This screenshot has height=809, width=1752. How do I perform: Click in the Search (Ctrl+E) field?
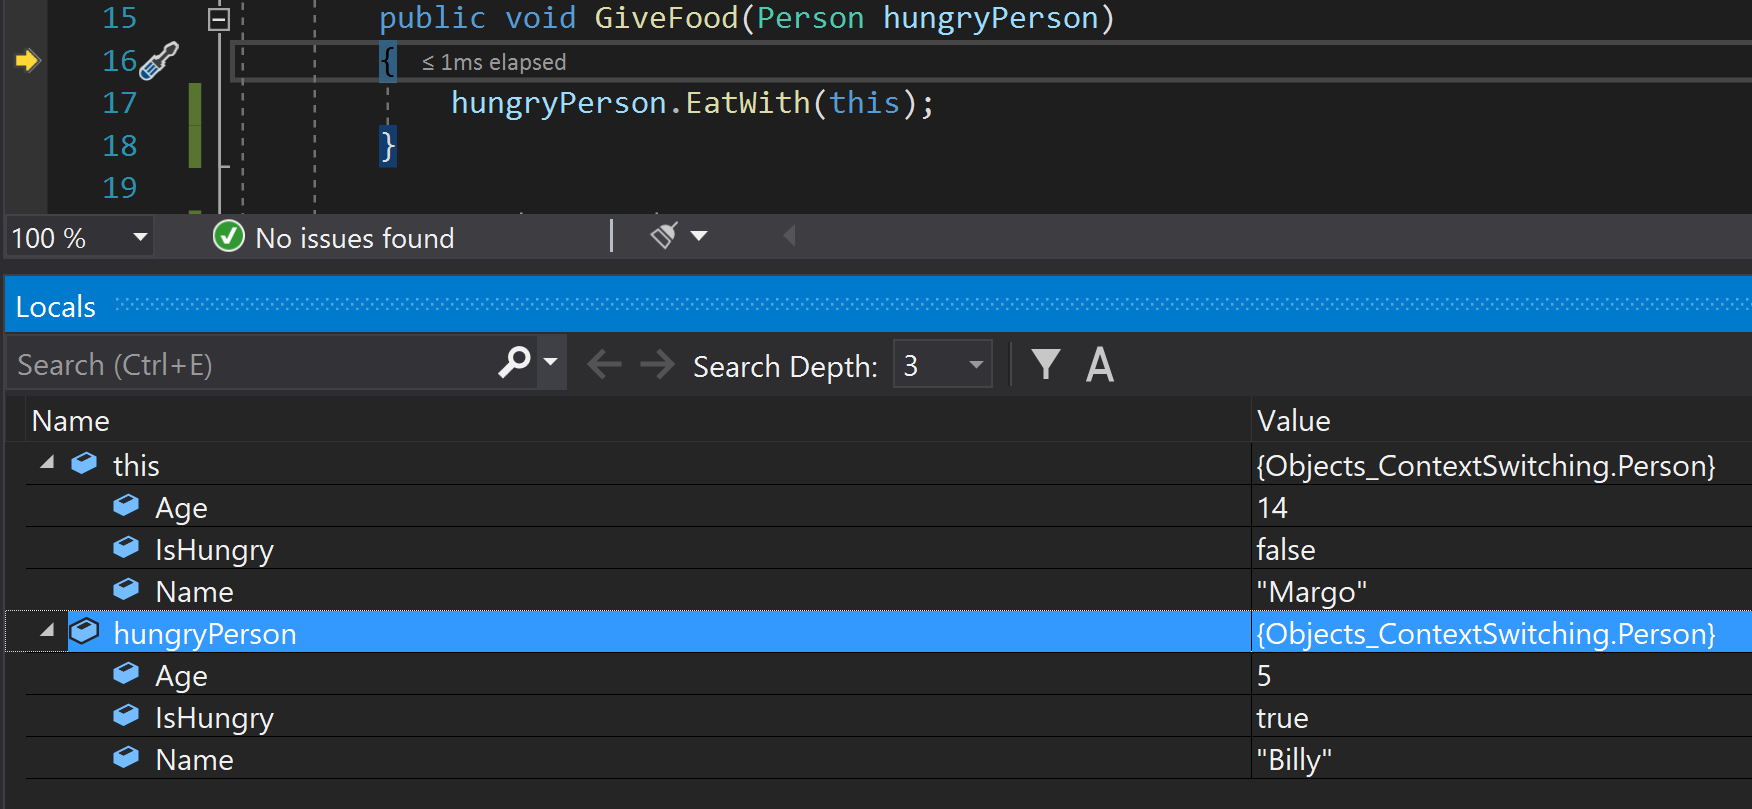point(250,365)
